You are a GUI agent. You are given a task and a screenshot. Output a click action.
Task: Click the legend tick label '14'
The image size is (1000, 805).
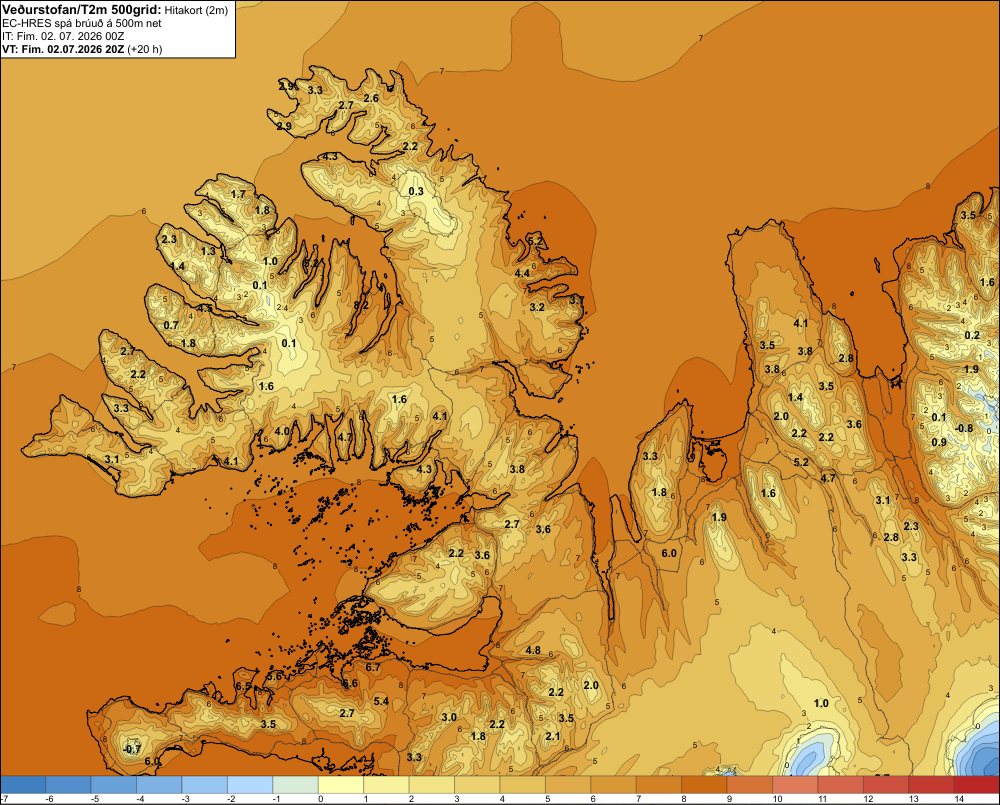click(x=959, y=799)
